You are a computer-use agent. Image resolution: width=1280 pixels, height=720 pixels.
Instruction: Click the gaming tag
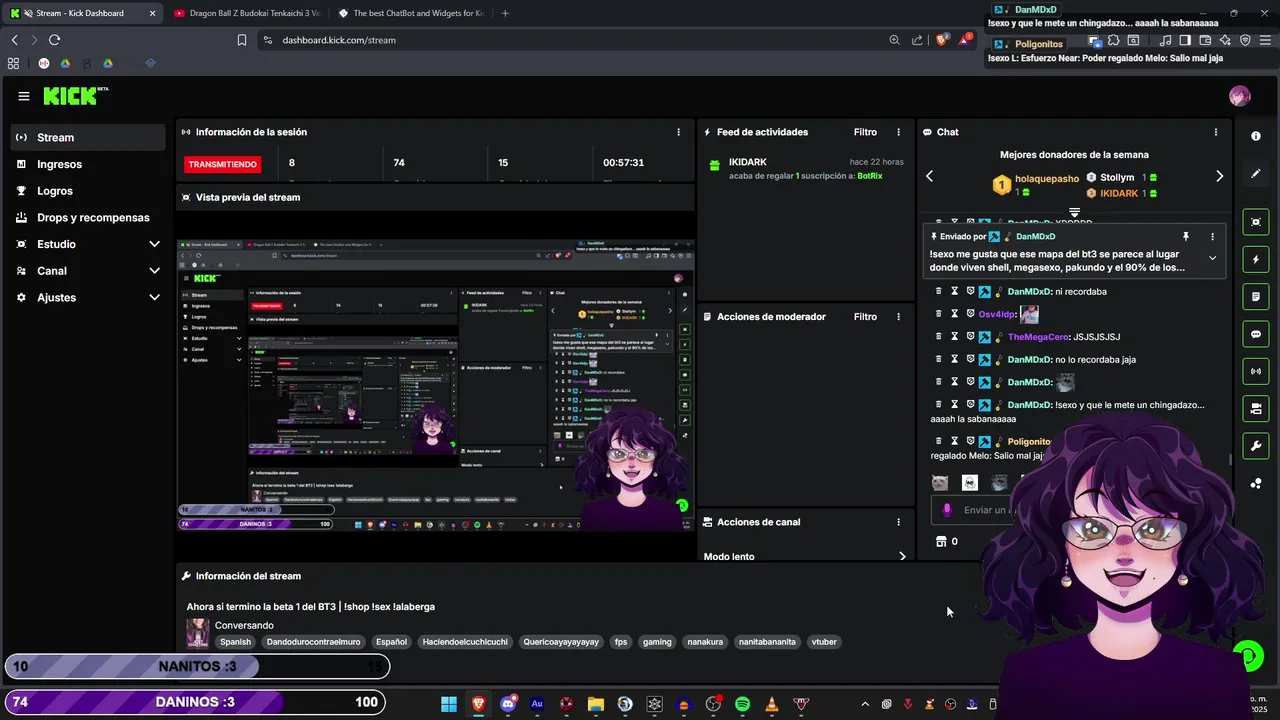click(x=657, y=642)
